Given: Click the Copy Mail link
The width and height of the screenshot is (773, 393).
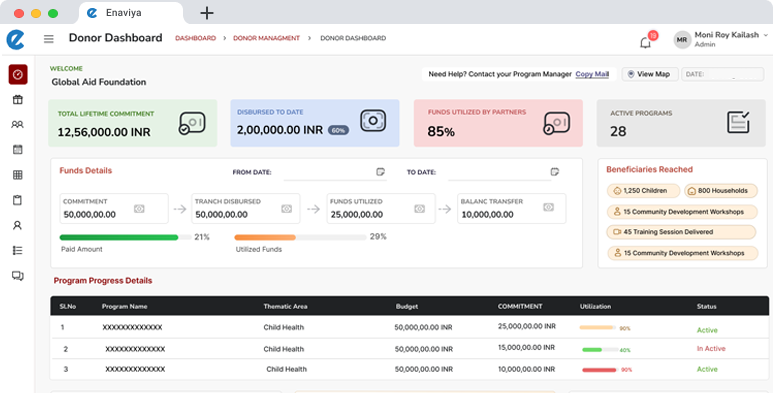Looking at the screenshot, I should [x=592, y=74].
